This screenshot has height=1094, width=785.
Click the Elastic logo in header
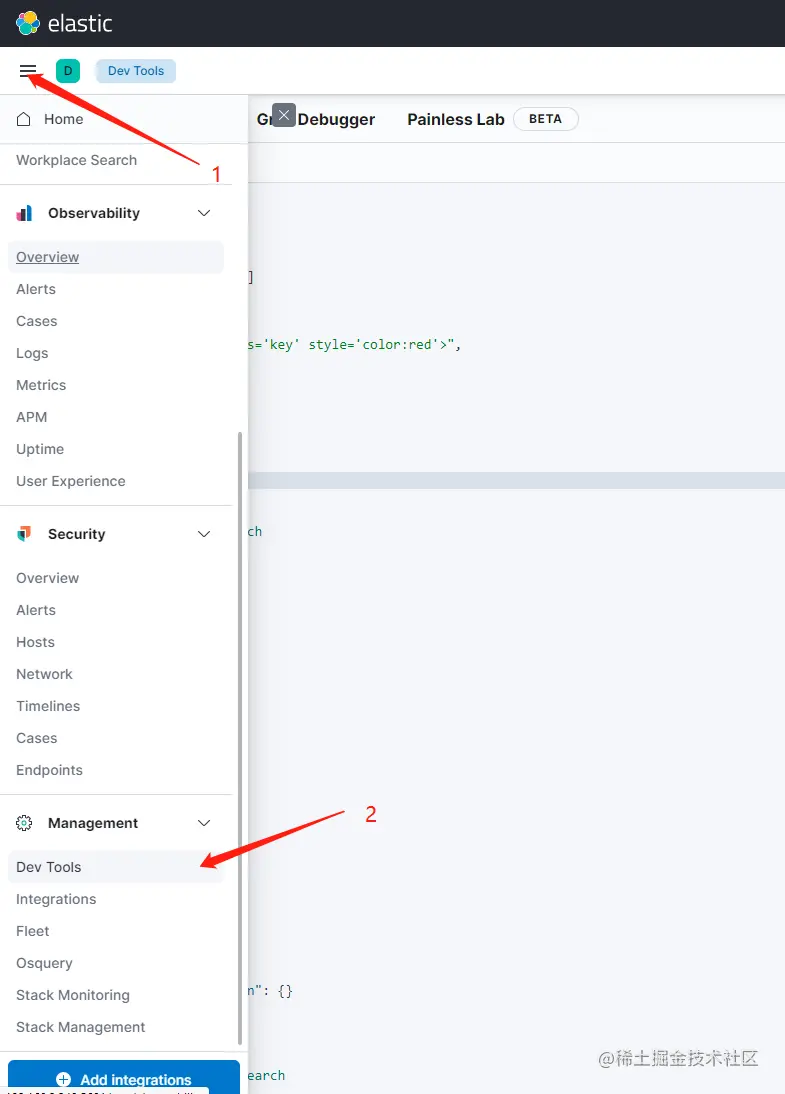63,23
